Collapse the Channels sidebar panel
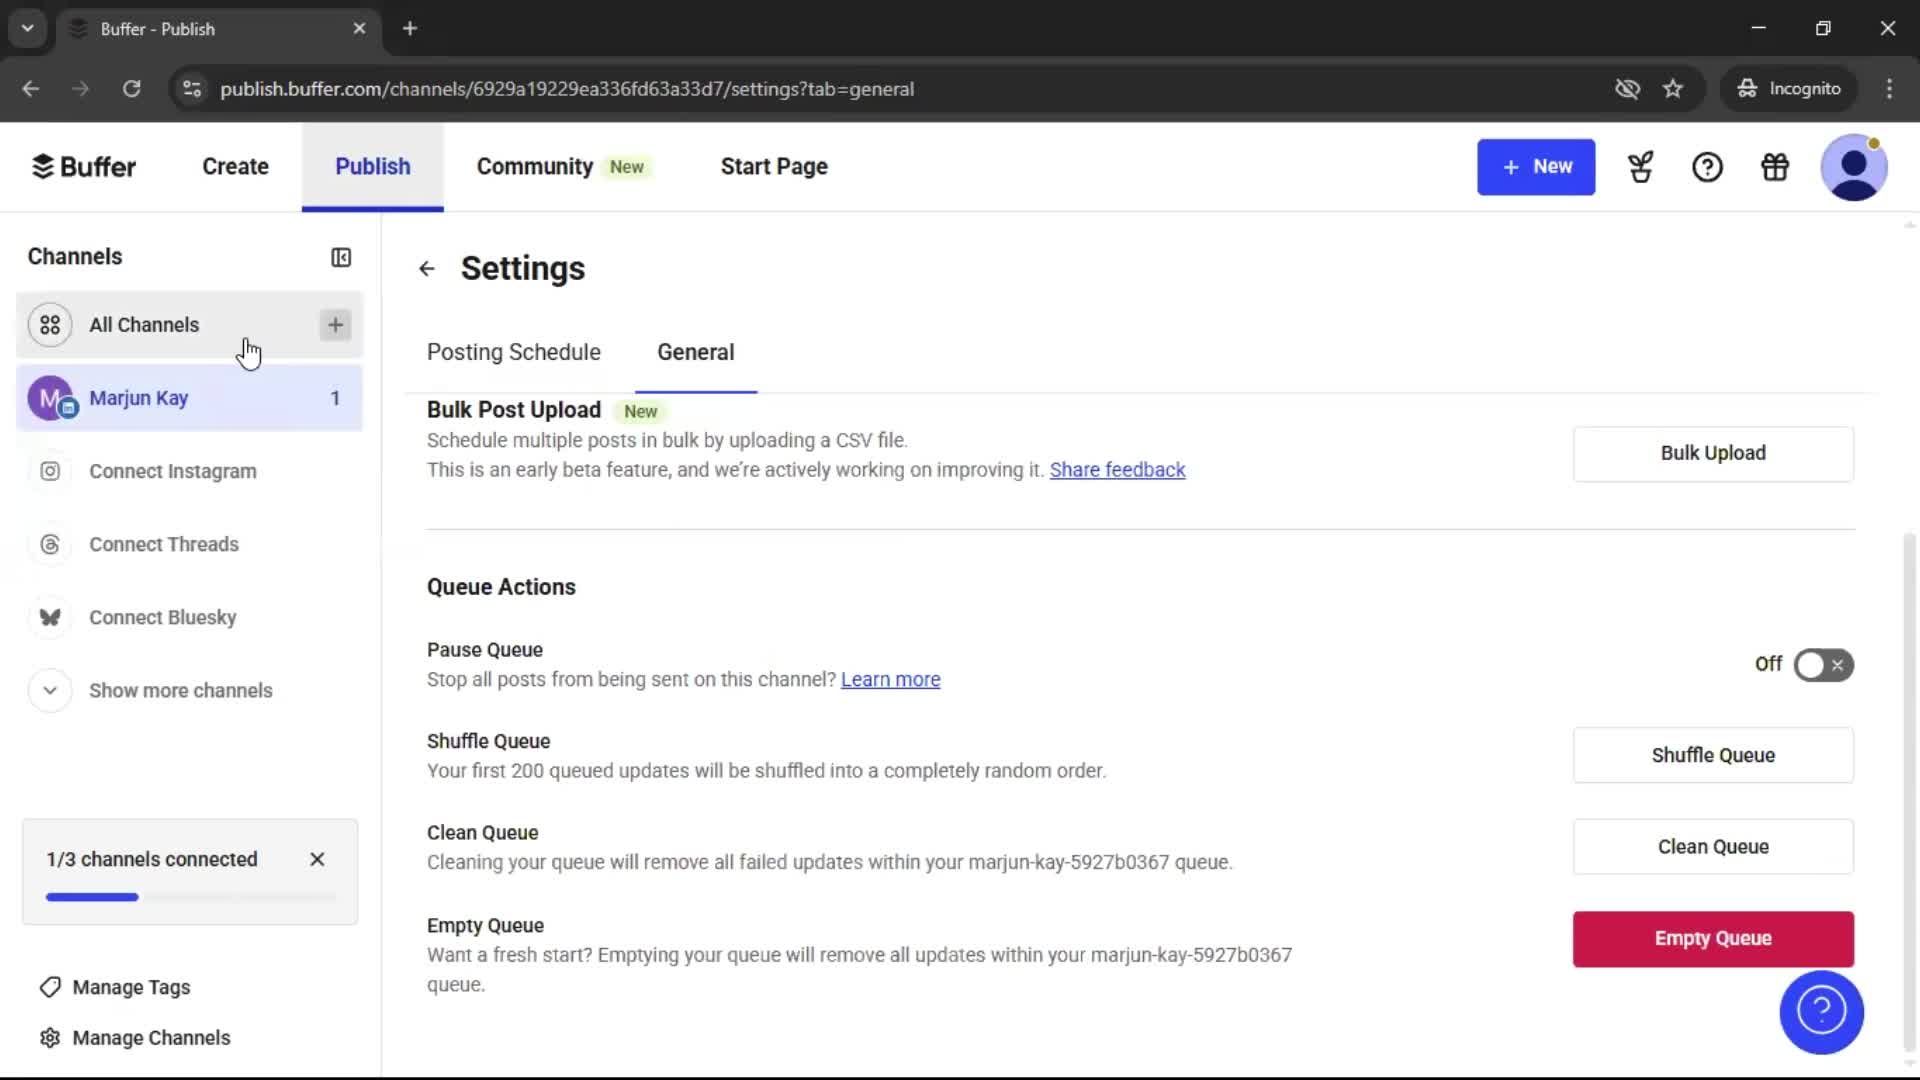This screenshot has height=1080, width=1920. (x=340, y=257)
